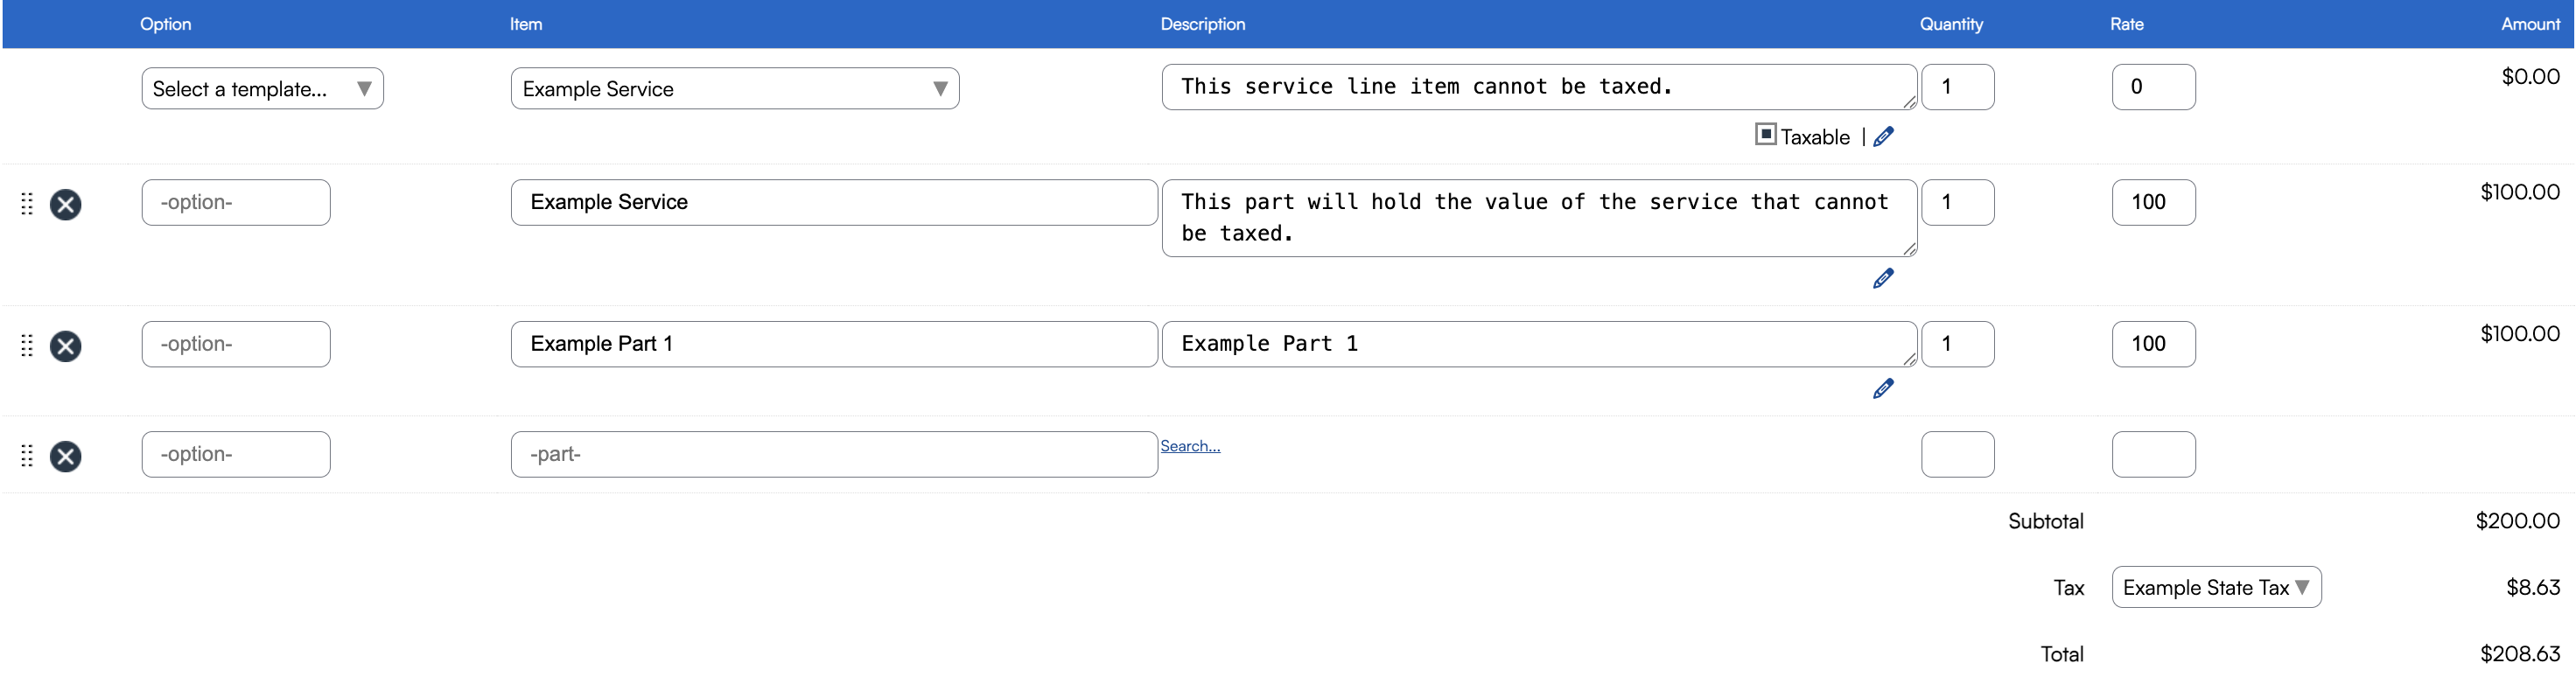
Task: Click the $100.00 amount for Example Part 1
Action: click(x=2520, y=334)
